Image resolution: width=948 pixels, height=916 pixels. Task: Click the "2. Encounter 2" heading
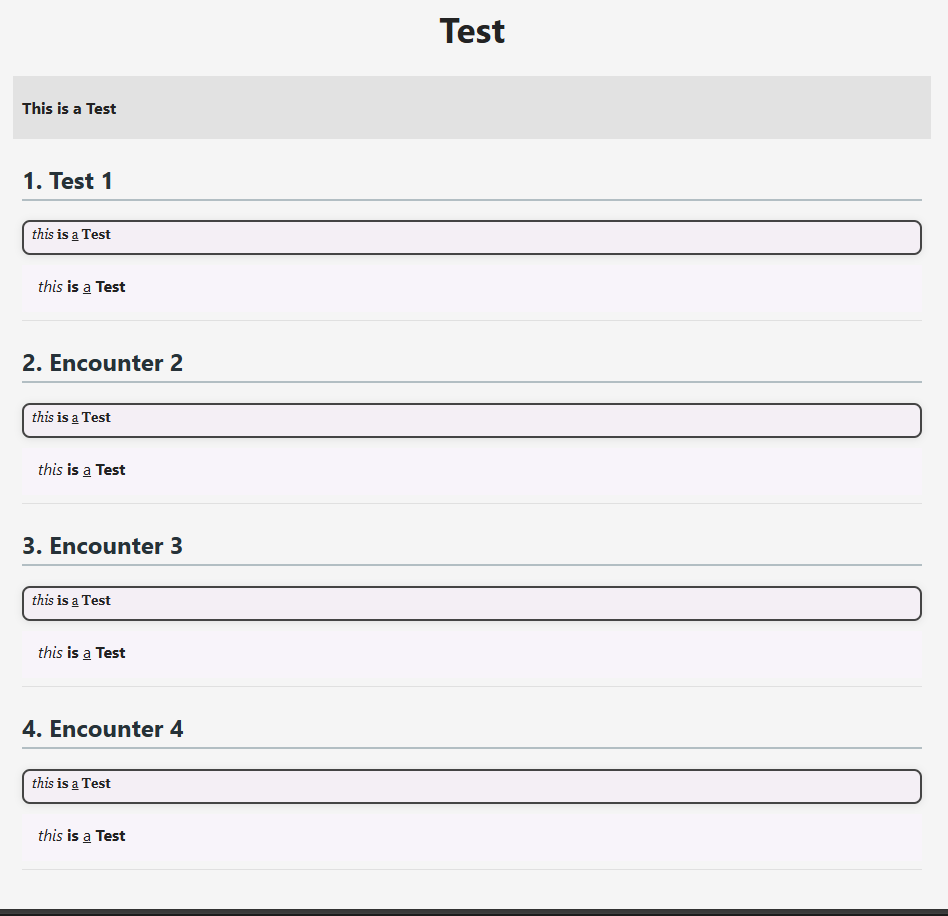point(102,363)
